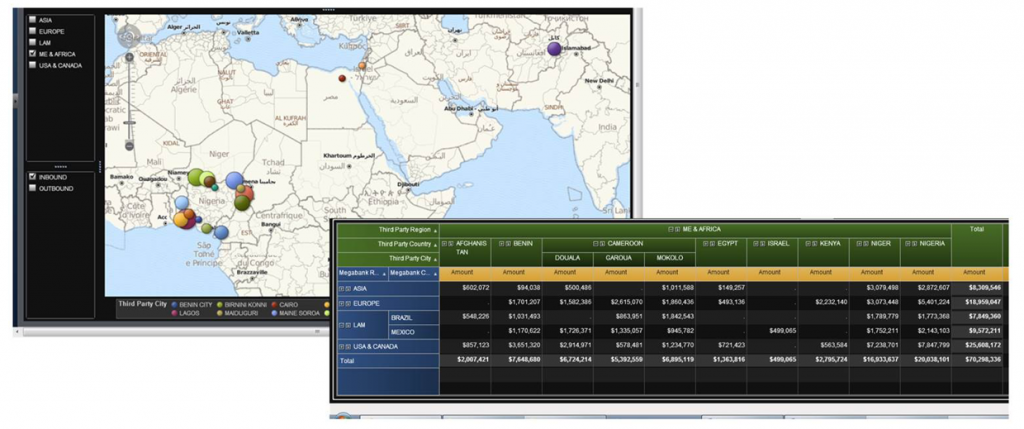Screen dimensions: 1024x429
Task: Select the DOUALA column header
Action: (x=566, y=257)
